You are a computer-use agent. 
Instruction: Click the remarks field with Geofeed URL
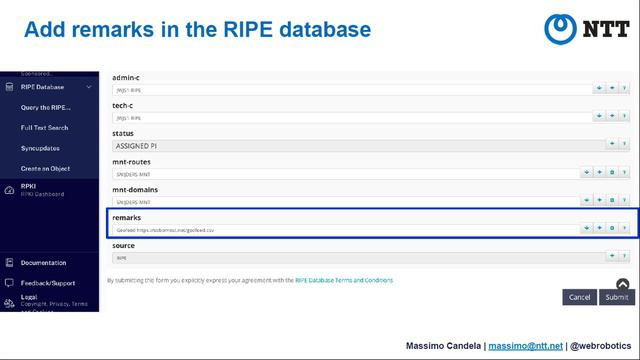tap(346, 230)
